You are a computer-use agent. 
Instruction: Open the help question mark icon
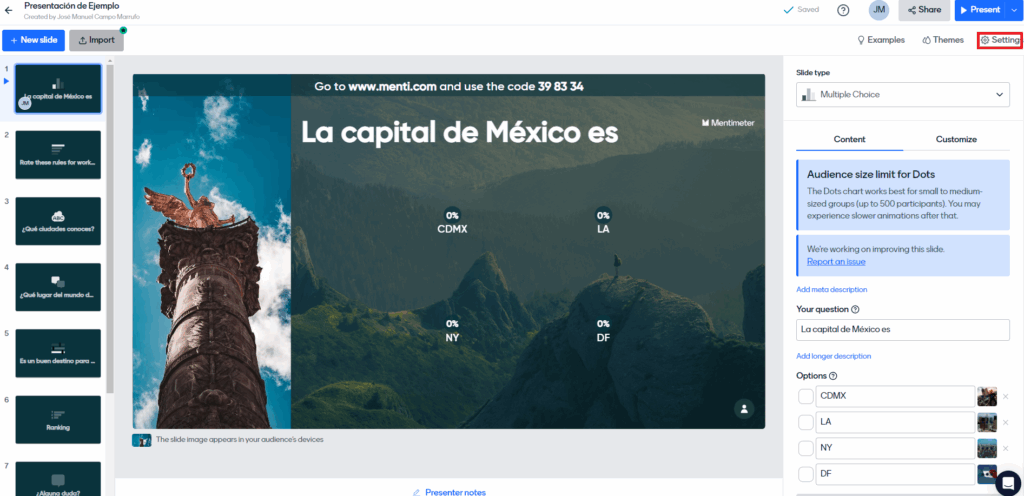click(843, 10)
